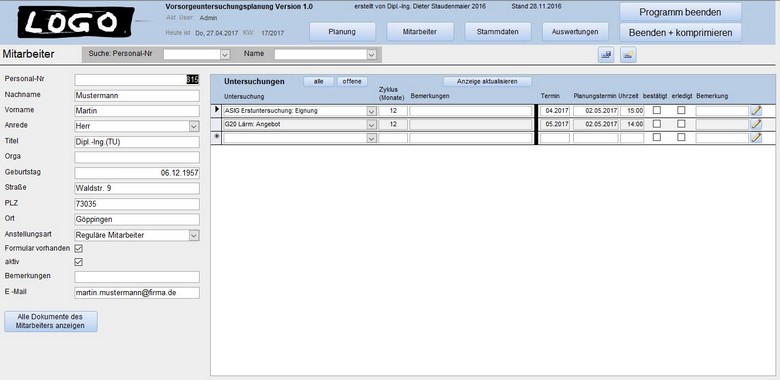This screenshot has width=780, height=380.
Task: Select the ASIG Erstuntersuchung row record selector
Action: [216, 110]
